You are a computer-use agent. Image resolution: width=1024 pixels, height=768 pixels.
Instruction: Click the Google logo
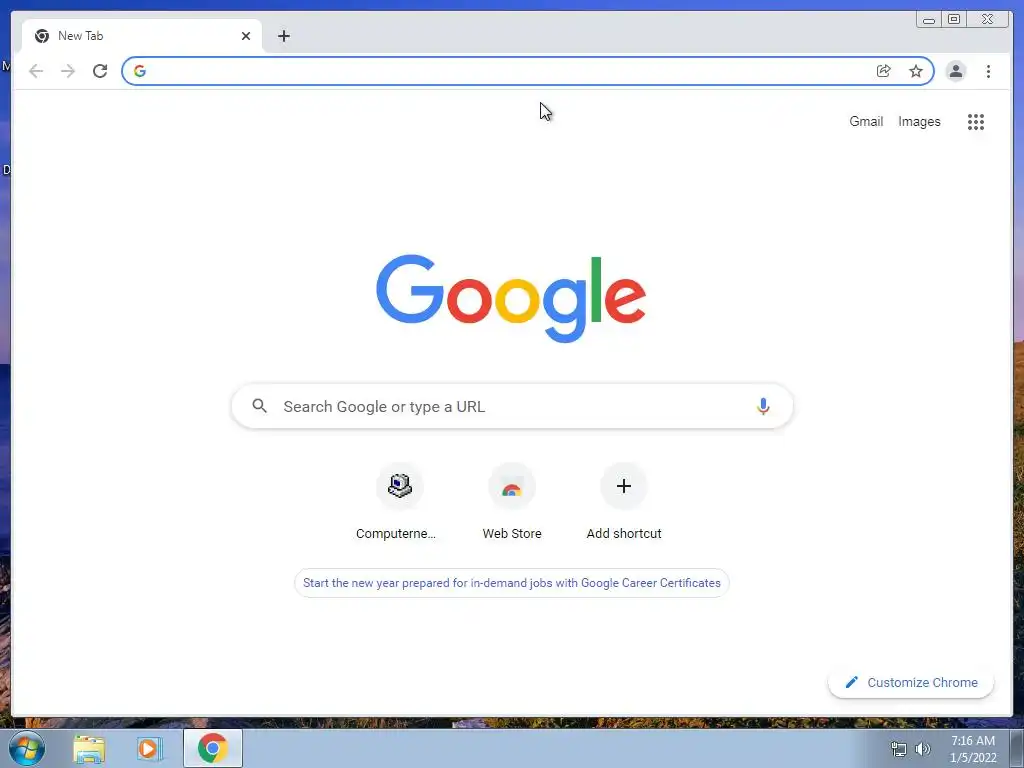(x=511, y=298)
